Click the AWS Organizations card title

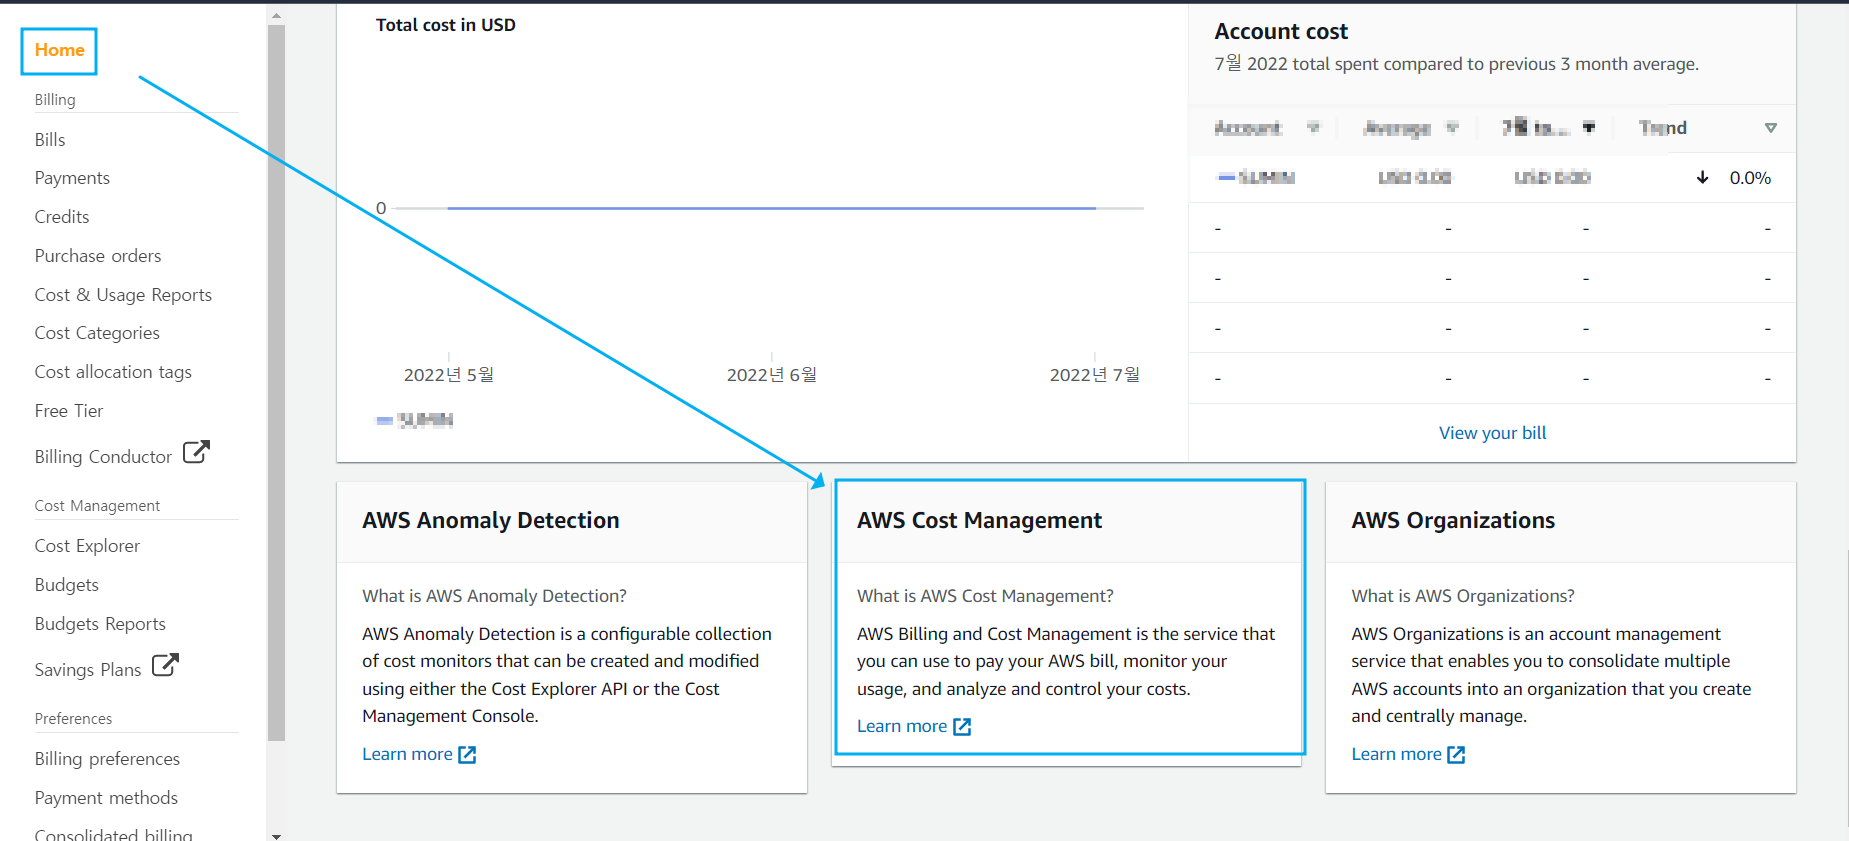pyautogui.click(x=1453, y=520)
